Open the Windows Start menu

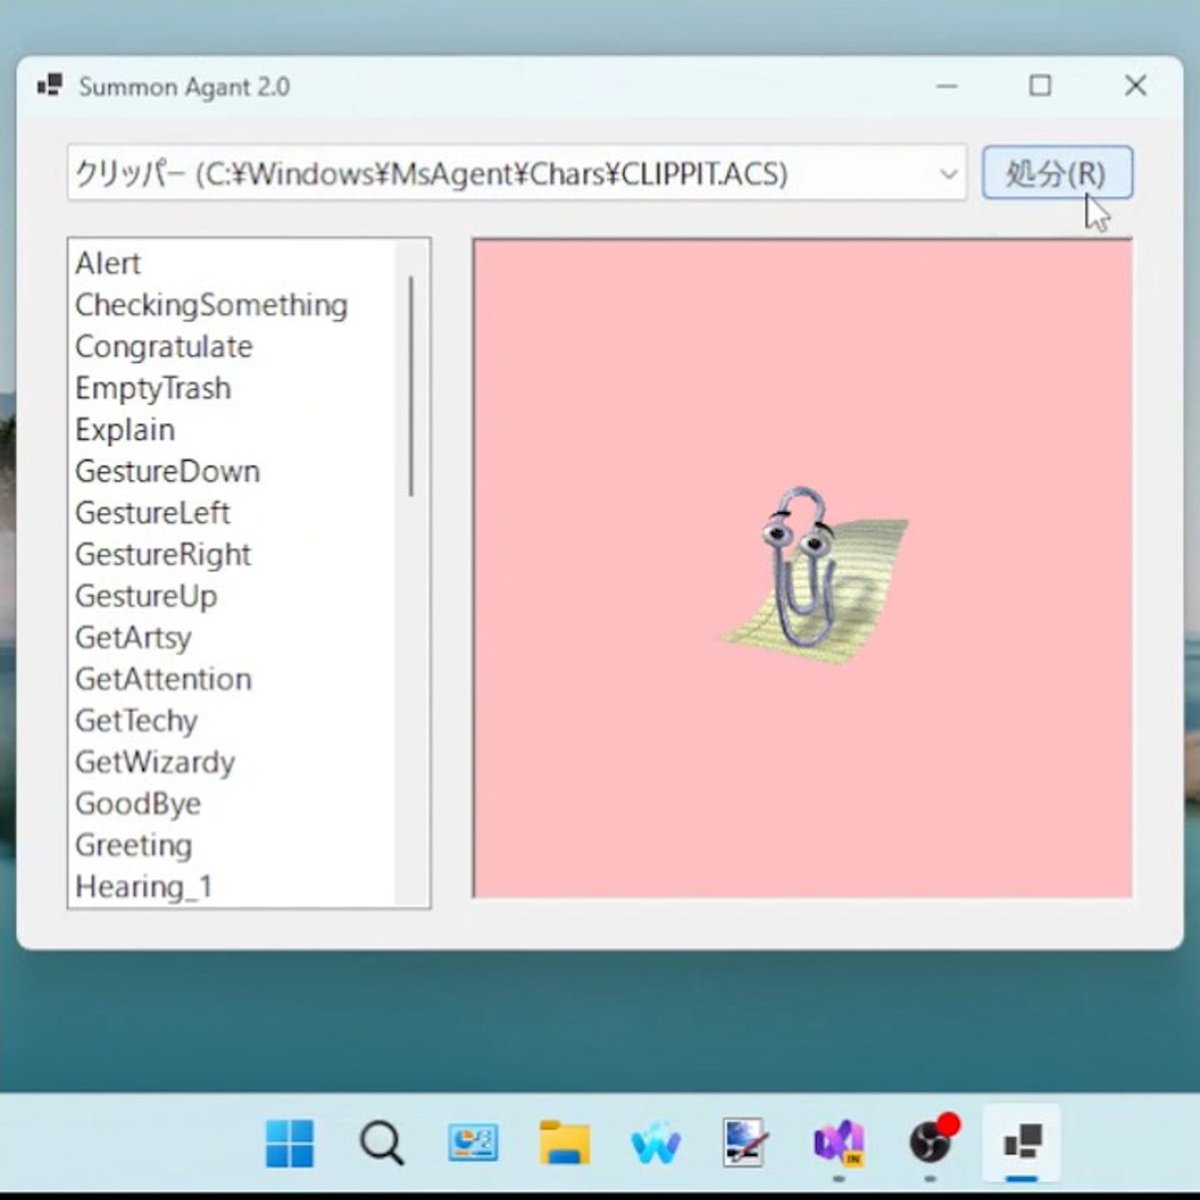290,1143
